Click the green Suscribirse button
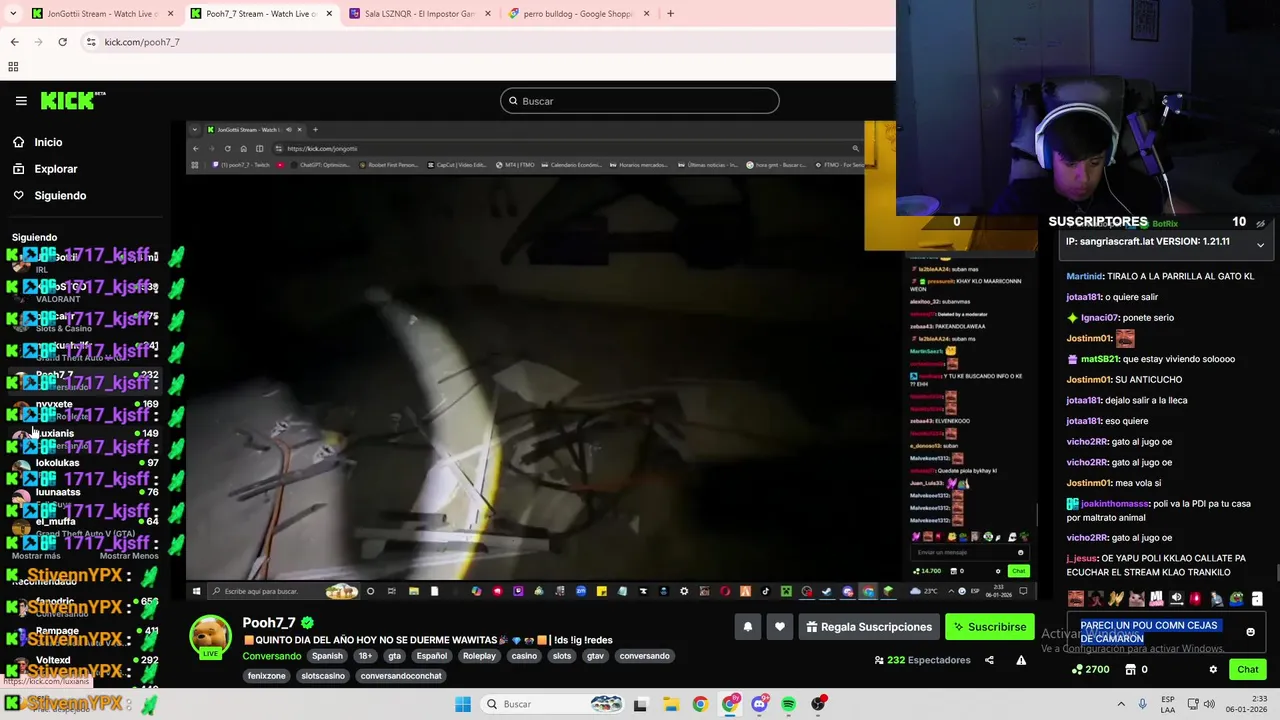Image resolution: width=1280 pixels, height=720 pixels. pyautogui.click(x=989, y=627)
